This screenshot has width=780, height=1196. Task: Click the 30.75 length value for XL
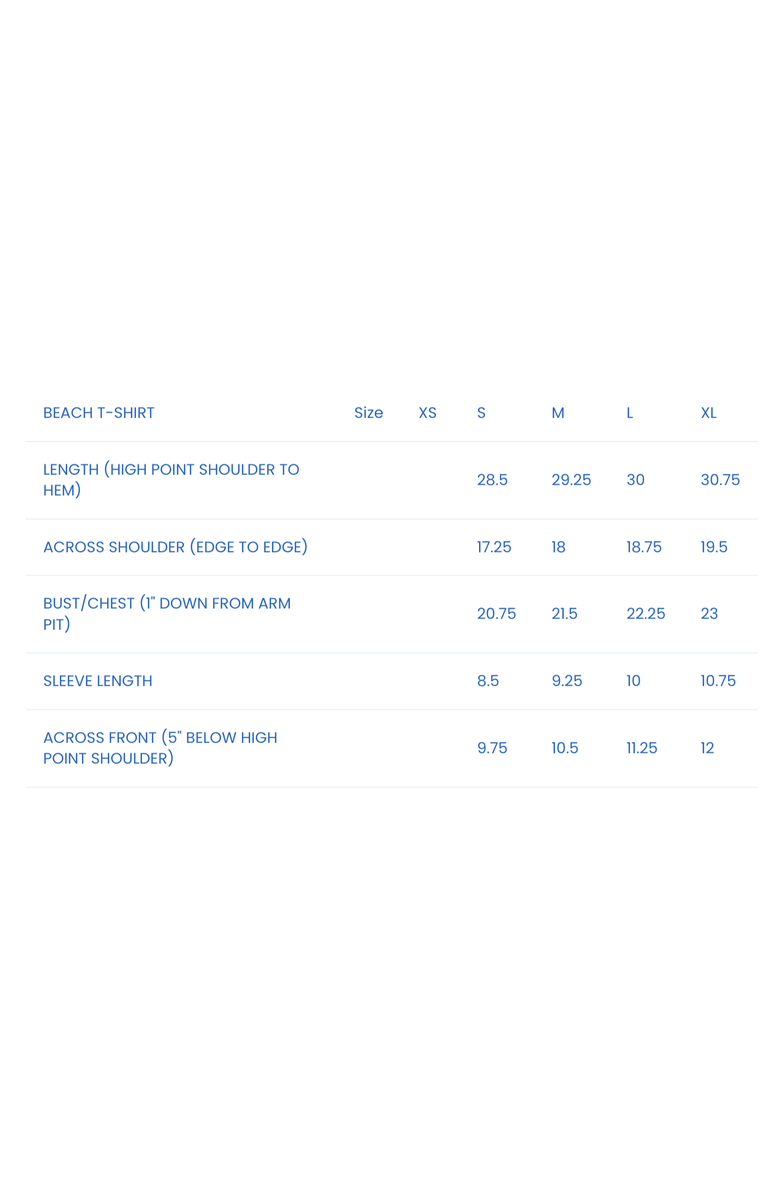(720, 480)
